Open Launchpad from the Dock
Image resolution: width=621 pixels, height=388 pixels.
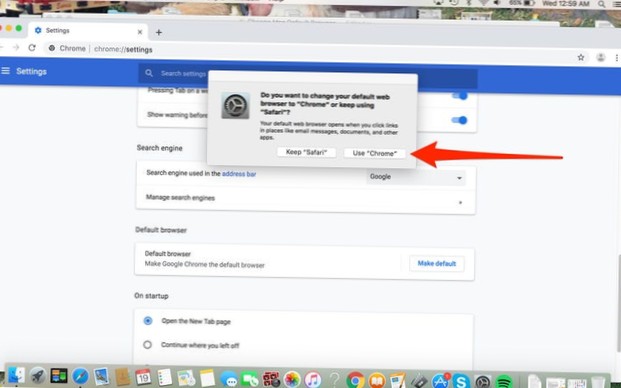[38, 376]
